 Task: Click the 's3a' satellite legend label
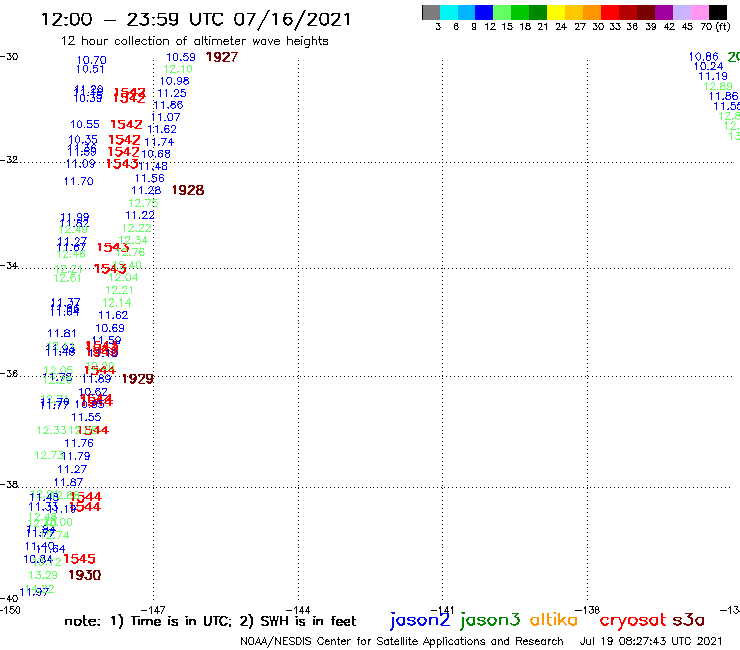689,620
